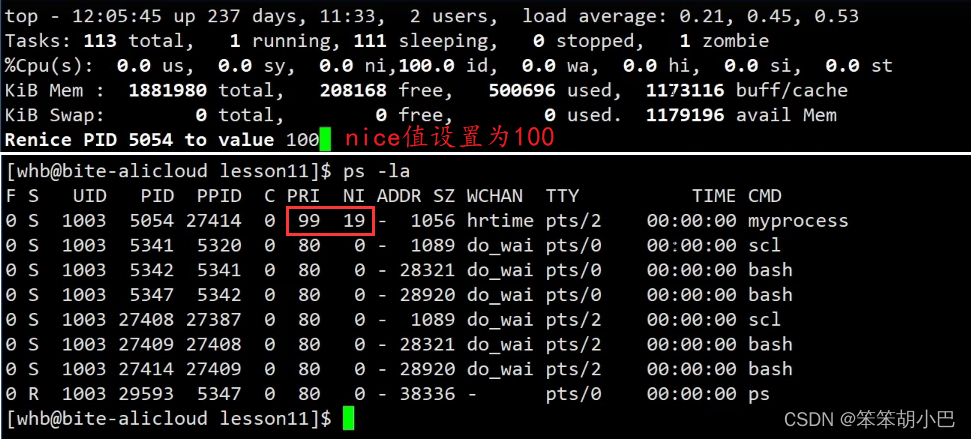Click the NI value 19 for myprocess
Screen dimensions: 971x439
(354, 221)
